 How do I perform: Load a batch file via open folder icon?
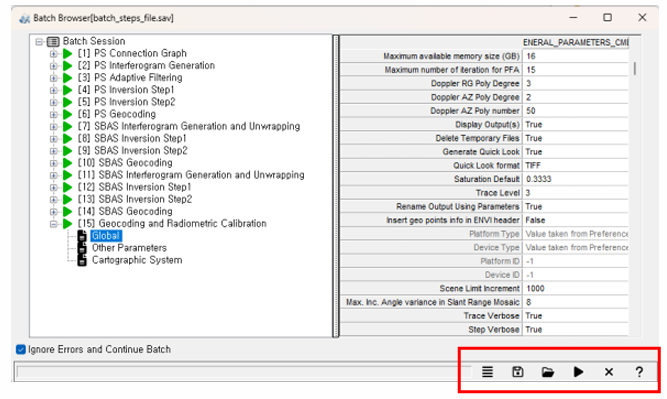click(x=548, y=372)
